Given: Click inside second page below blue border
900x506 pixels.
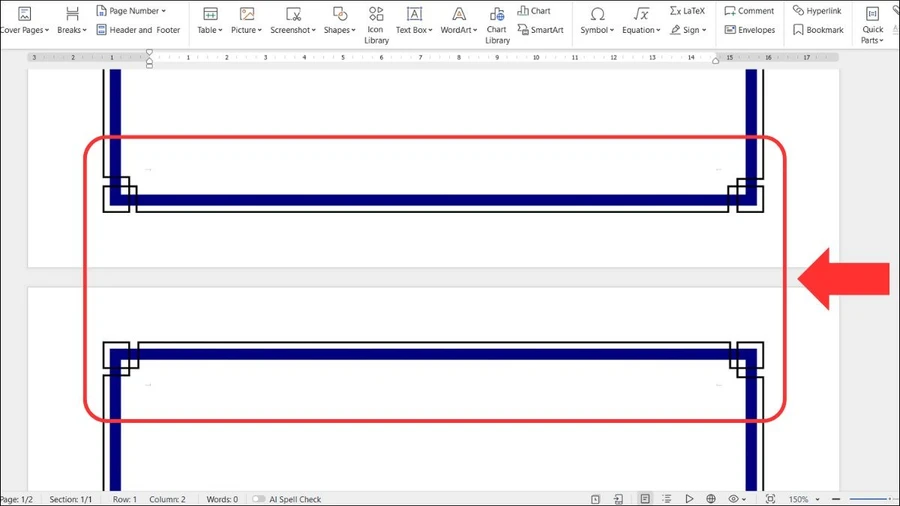Looking at the screenshot, I should click(433, 427).
